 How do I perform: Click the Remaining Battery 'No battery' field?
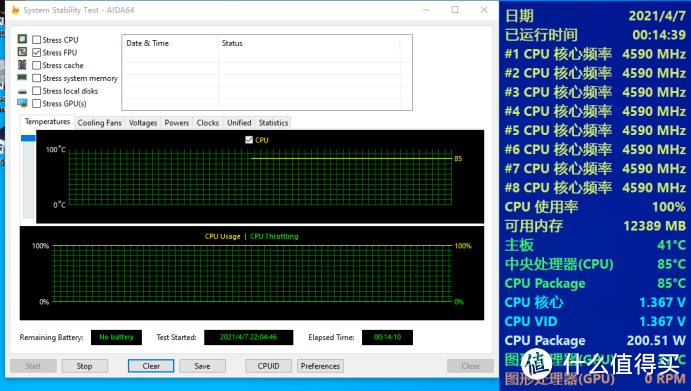116,337
